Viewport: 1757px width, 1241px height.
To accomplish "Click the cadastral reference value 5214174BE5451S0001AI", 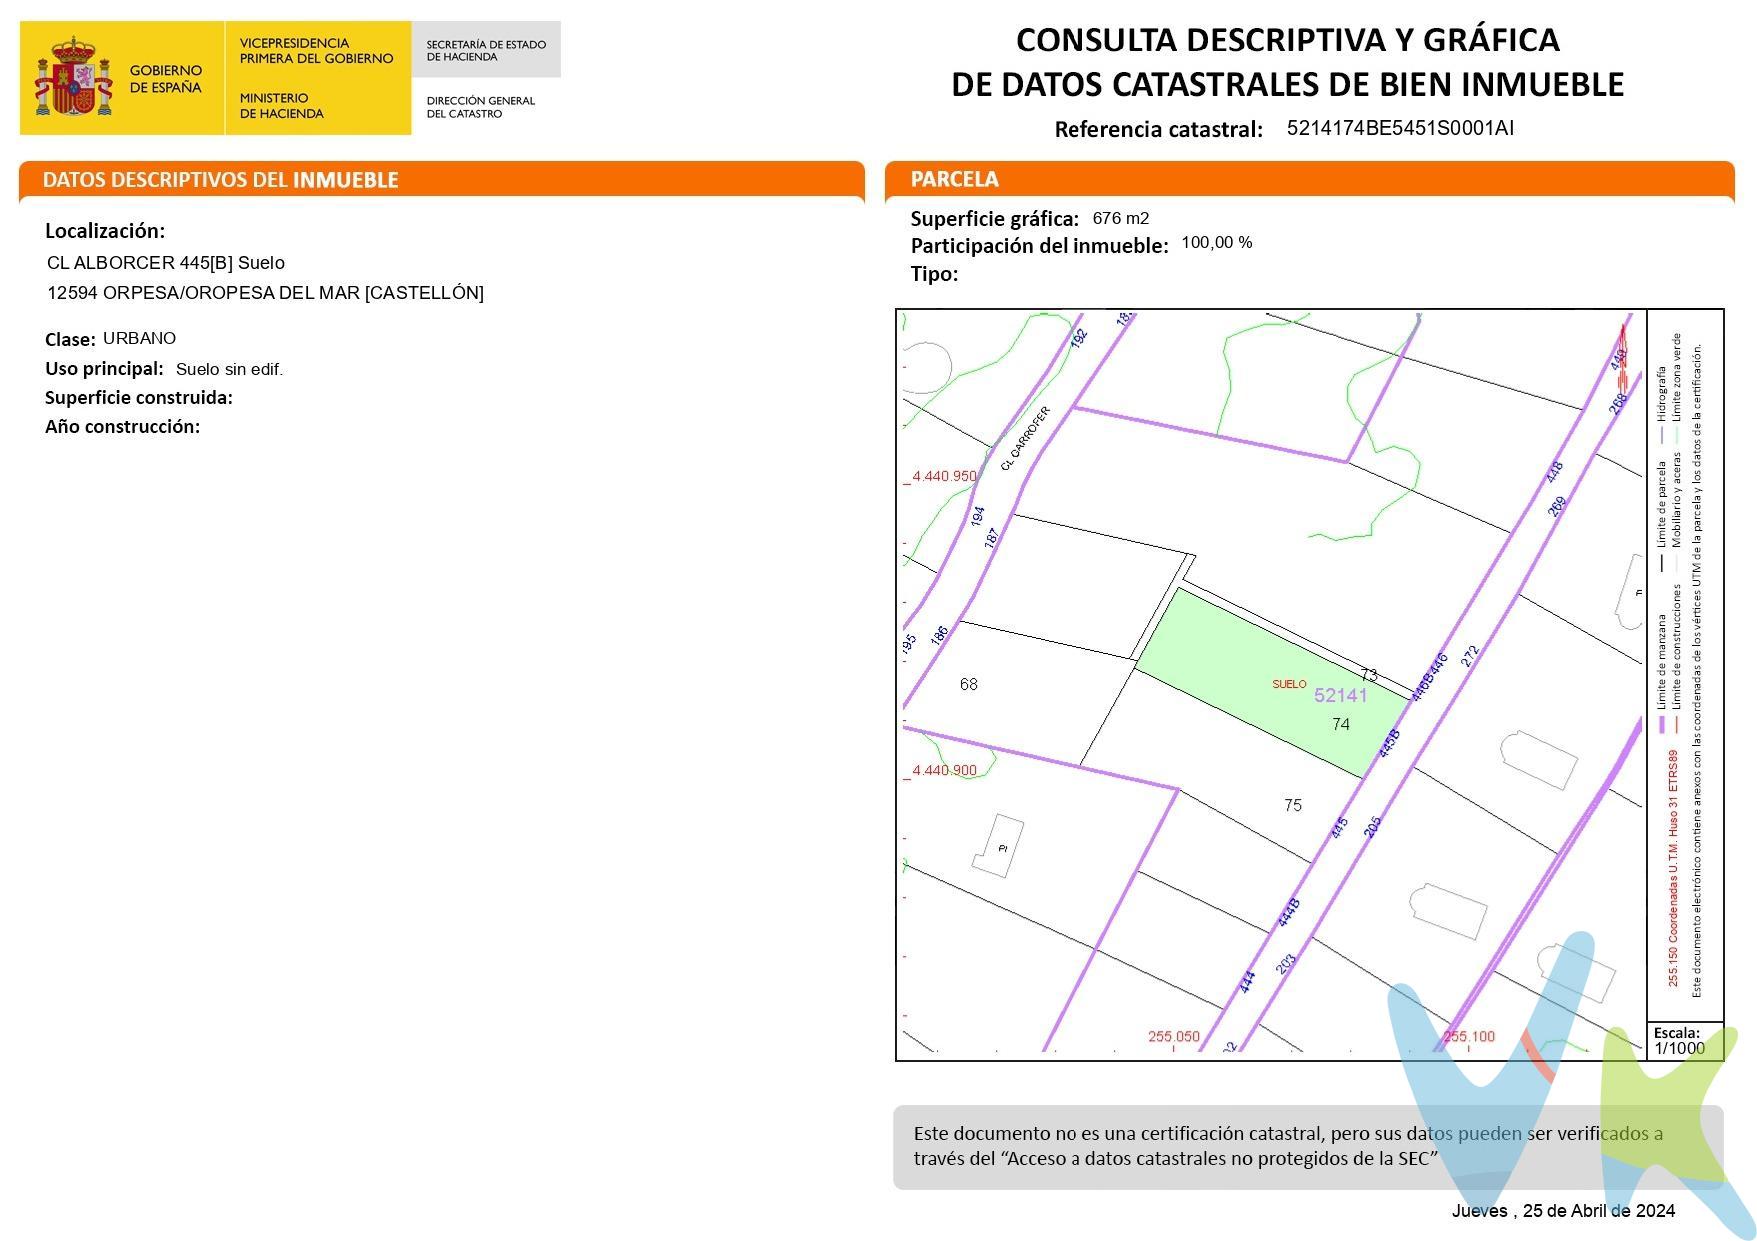I will (x=1400, y=128).
